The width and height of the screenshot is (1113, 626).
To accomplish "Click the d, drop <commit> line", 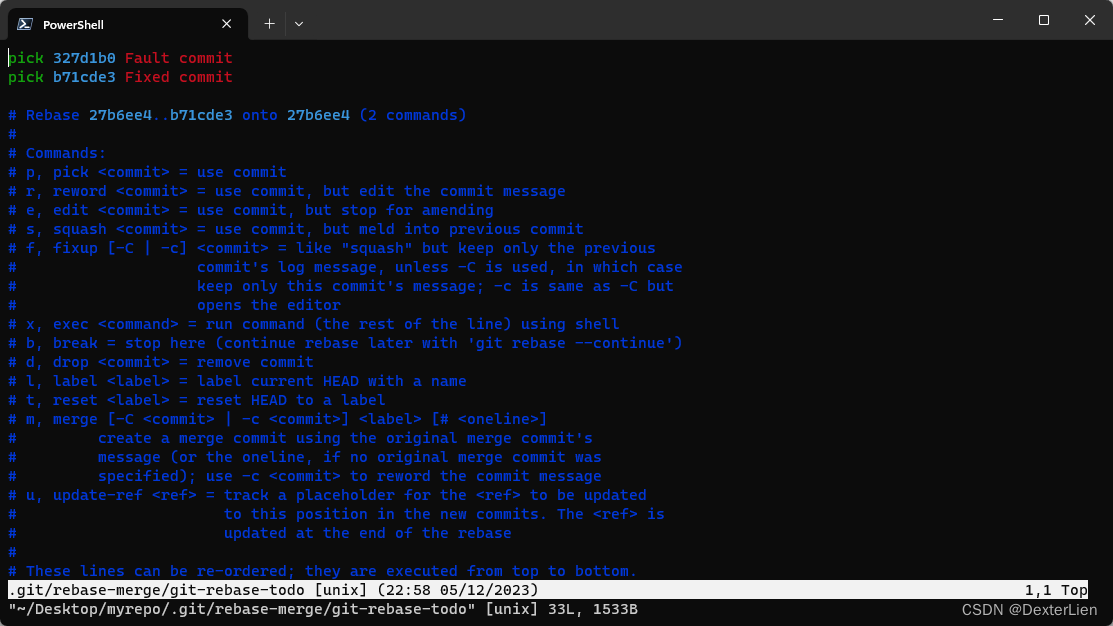I will point(160,362).
